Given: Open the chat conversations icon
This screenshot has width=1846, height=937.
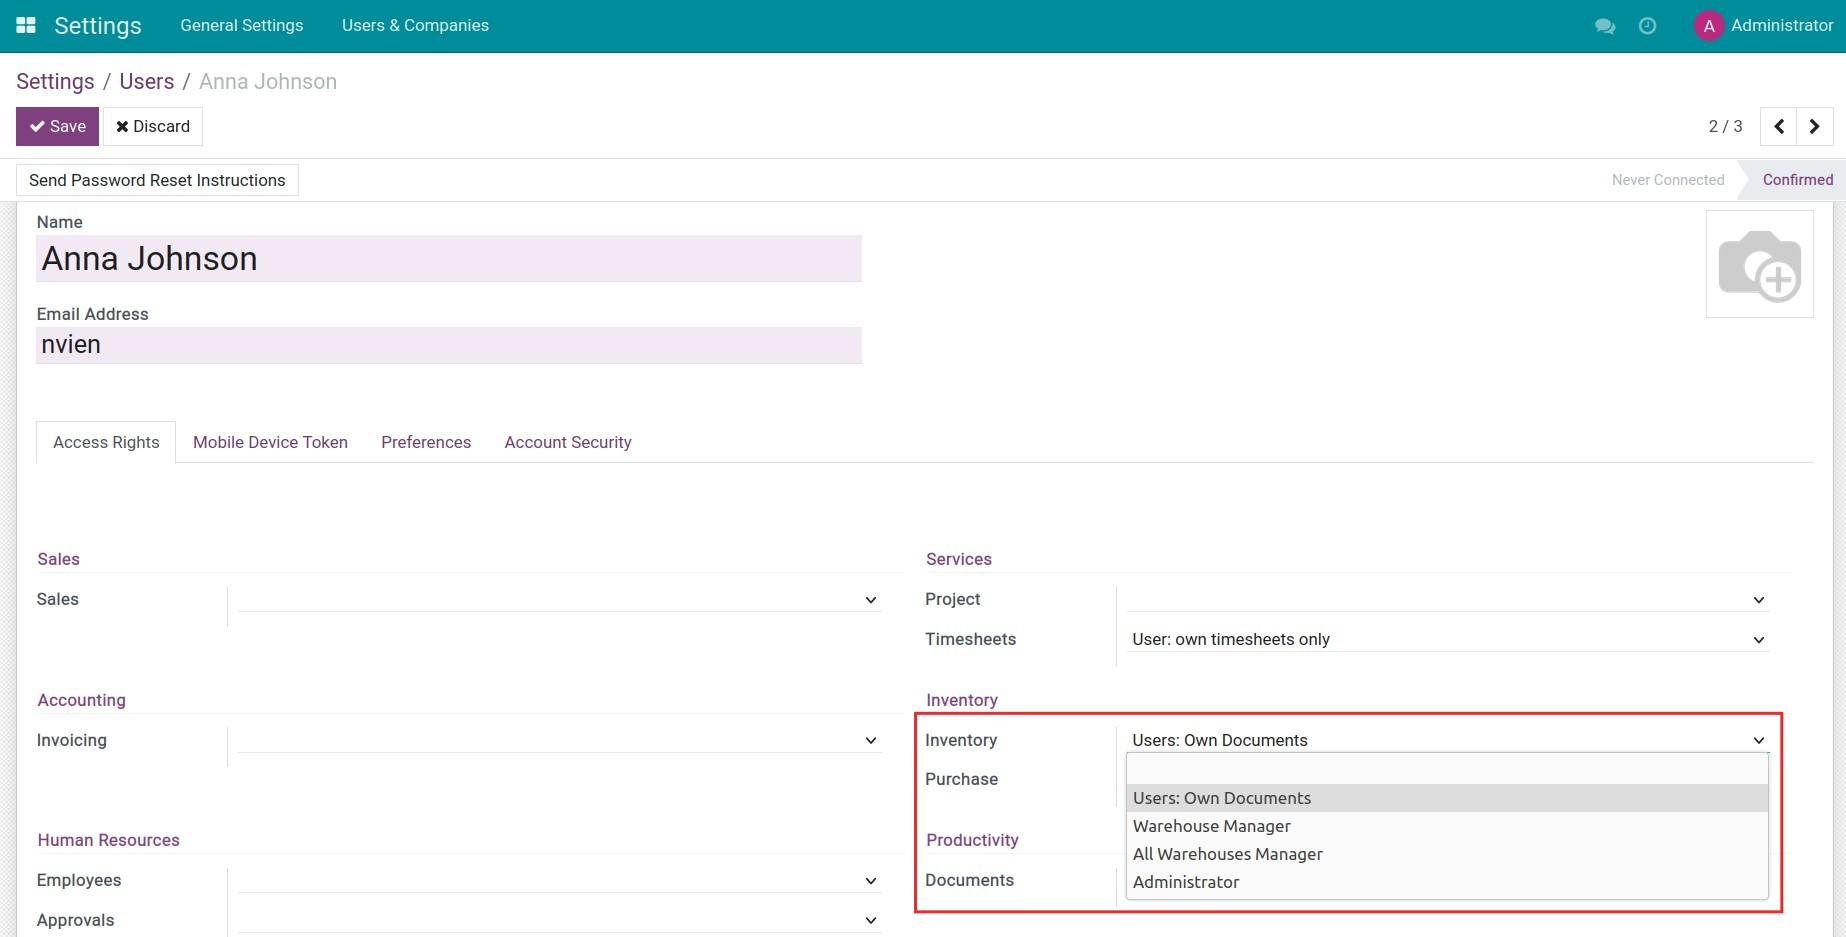Looking at the screenshot, I should pyautogui.click(x=1605, y=27).
